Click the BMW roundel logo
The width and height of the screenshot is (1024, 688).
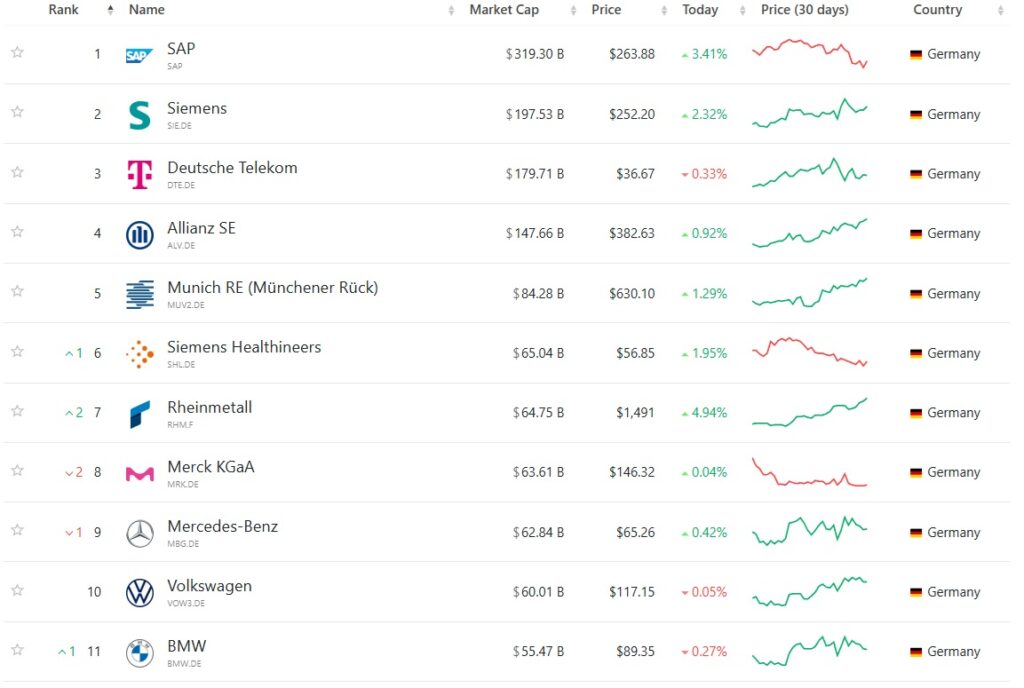[139, 653]
